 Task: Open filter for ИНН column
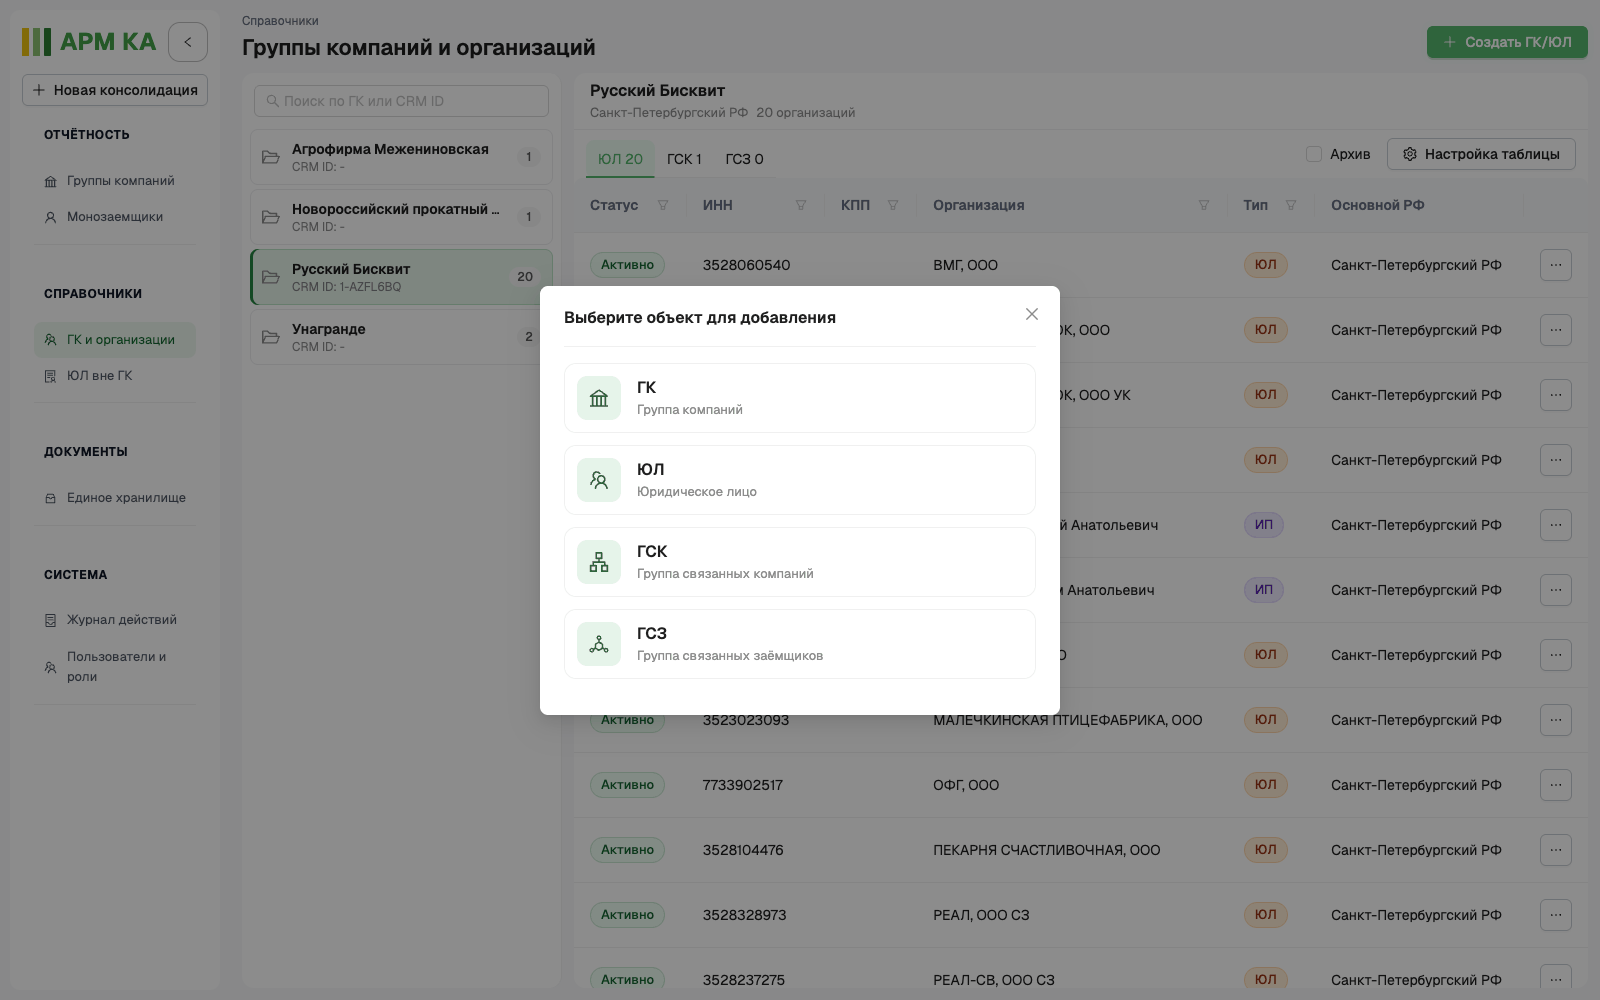(x=801, y=205)
